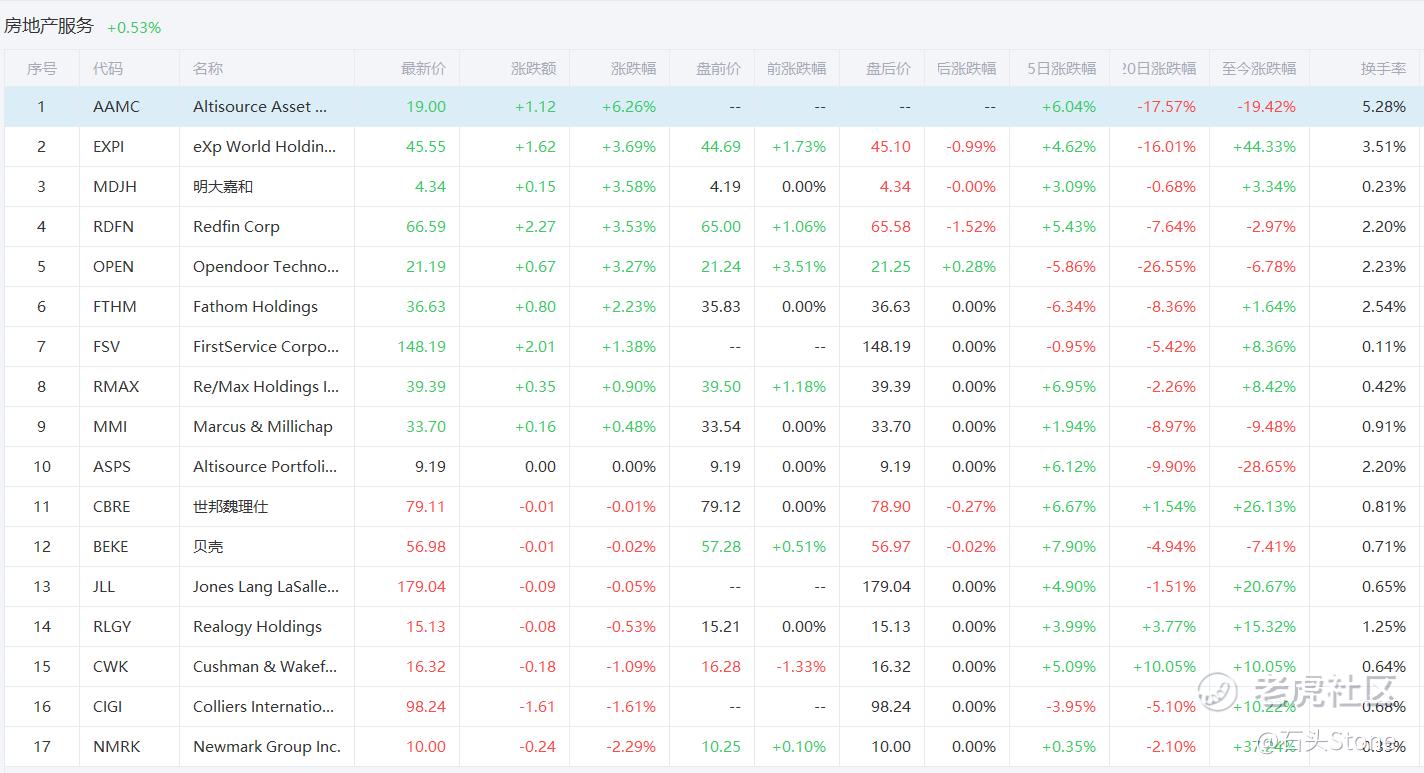This screenshot has width=1424, height=773.
Task: Sort by 涨跌幅 column header
Action: [x=633, y=69]
